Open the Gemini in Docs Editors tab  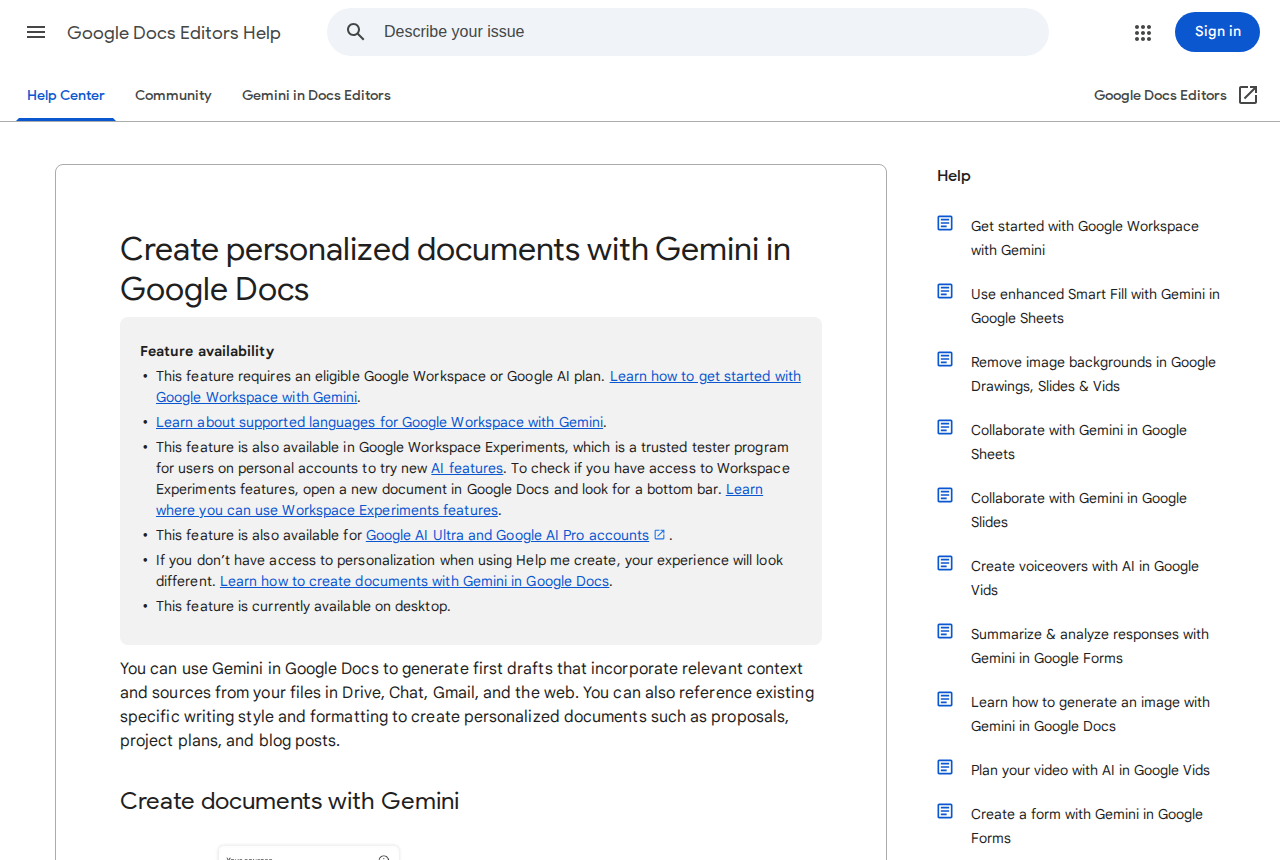[316, 95]
